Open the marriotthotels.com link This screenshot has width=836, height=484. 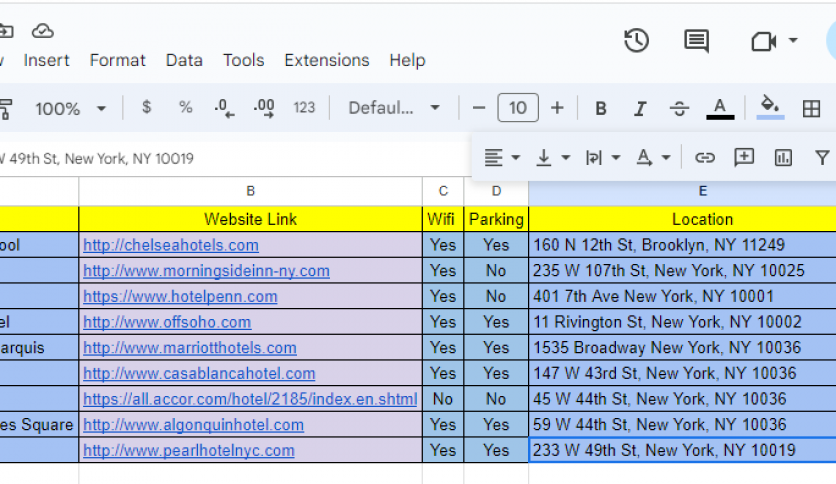pyautogui.click(x=190, y=348)
